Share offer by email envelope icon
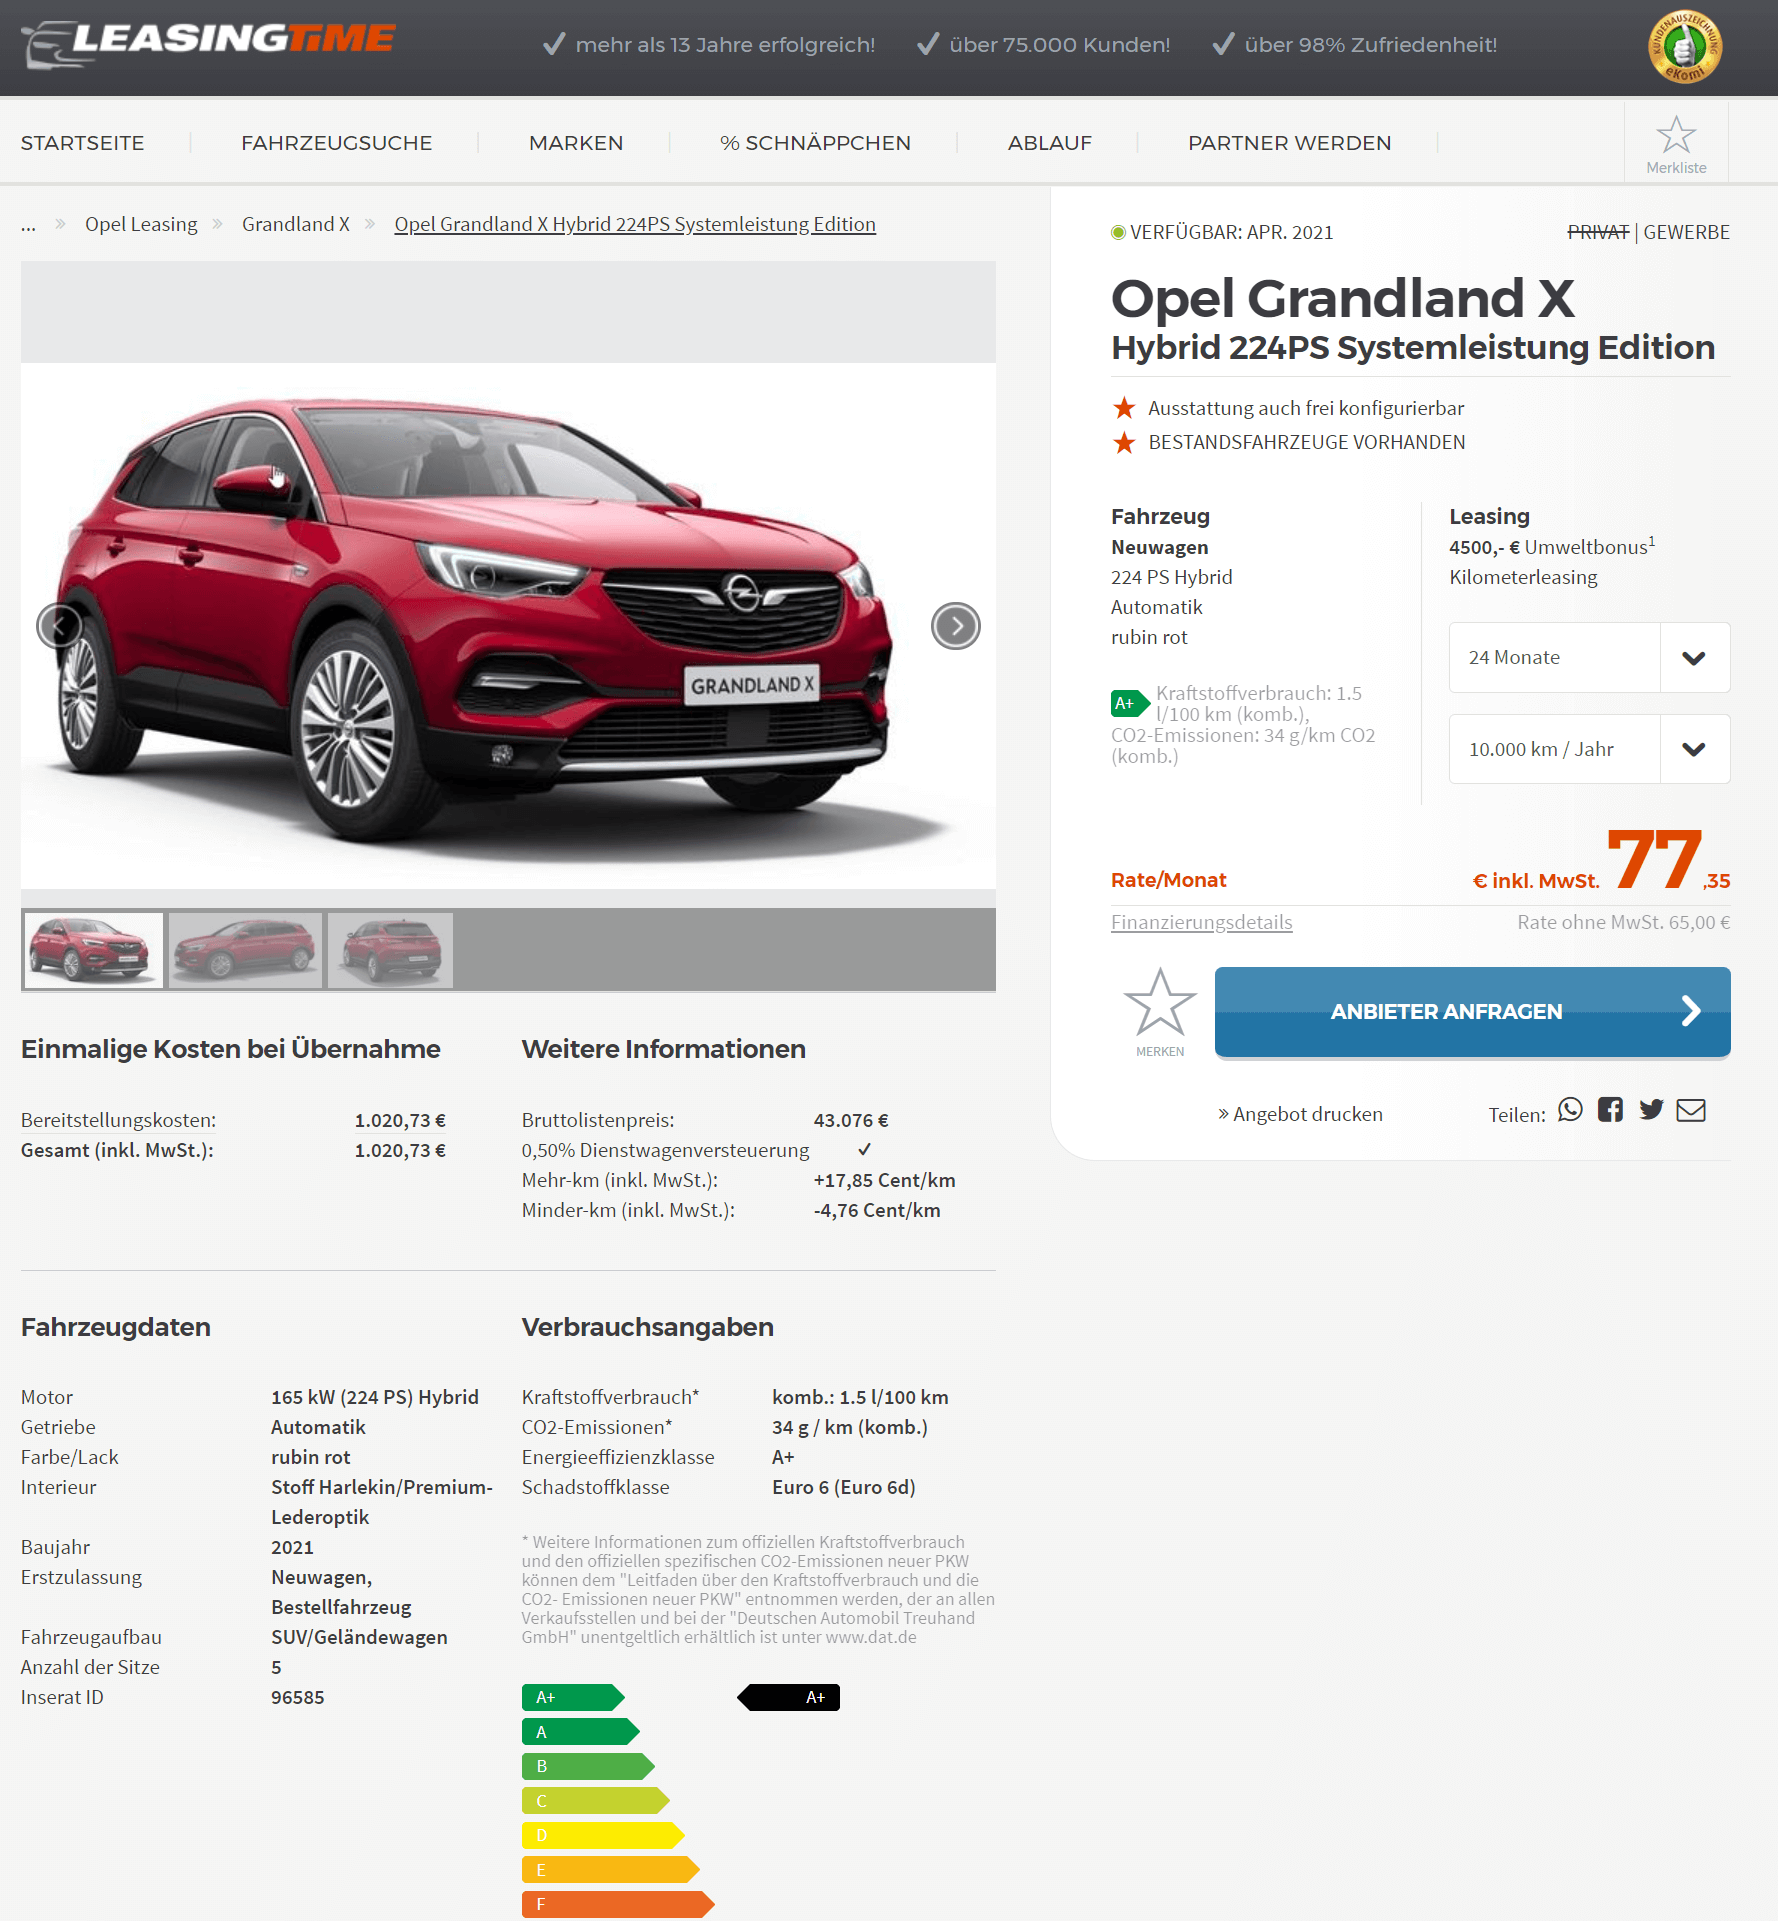The width and height of the screenshot is (1778, 1921). point(1691,1110)
